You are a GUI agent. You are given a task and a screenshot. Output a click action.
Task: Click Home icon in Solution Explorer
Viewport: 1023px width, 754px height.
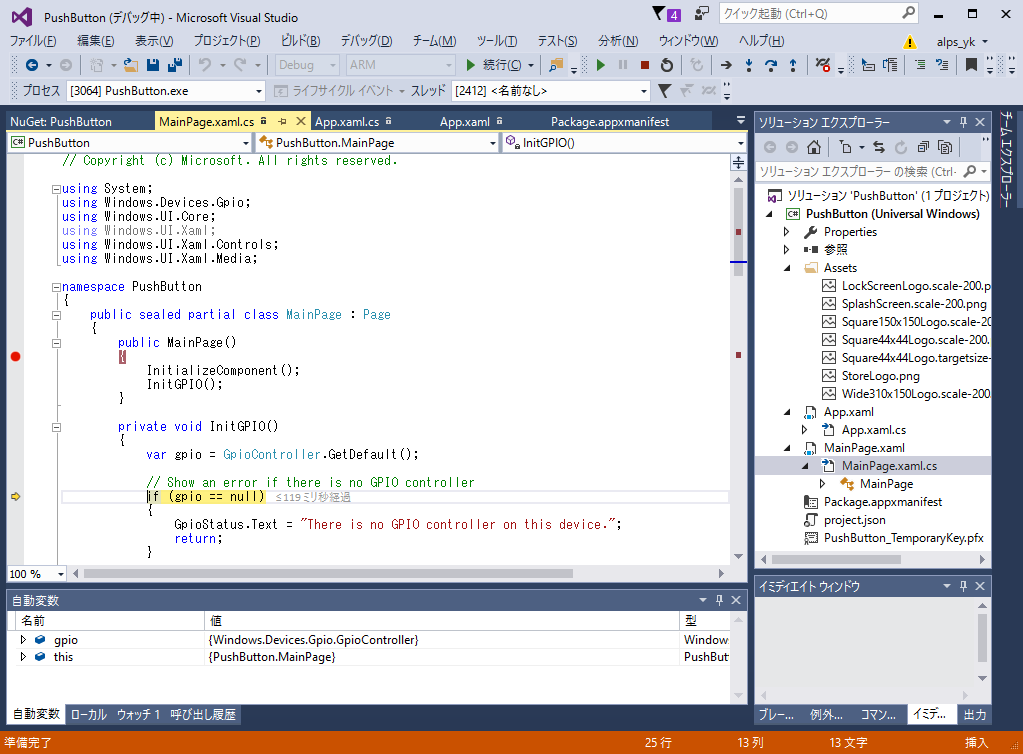tap(814, 147)
